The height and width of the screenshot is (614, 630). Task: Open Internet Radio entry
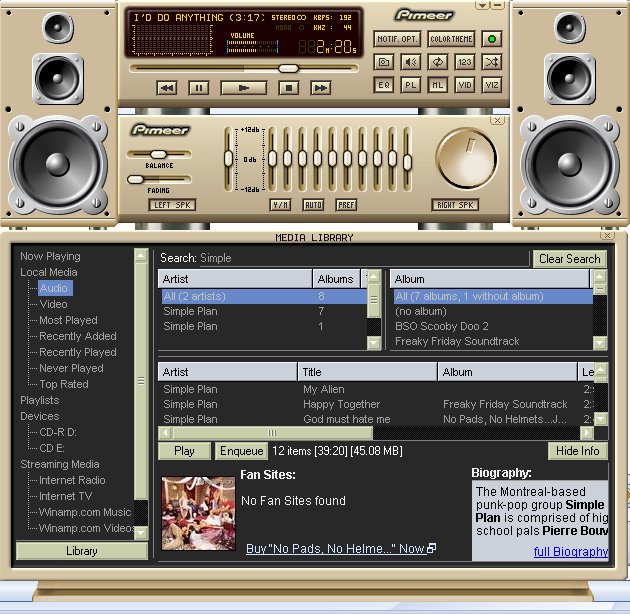[x=72, y=480]
